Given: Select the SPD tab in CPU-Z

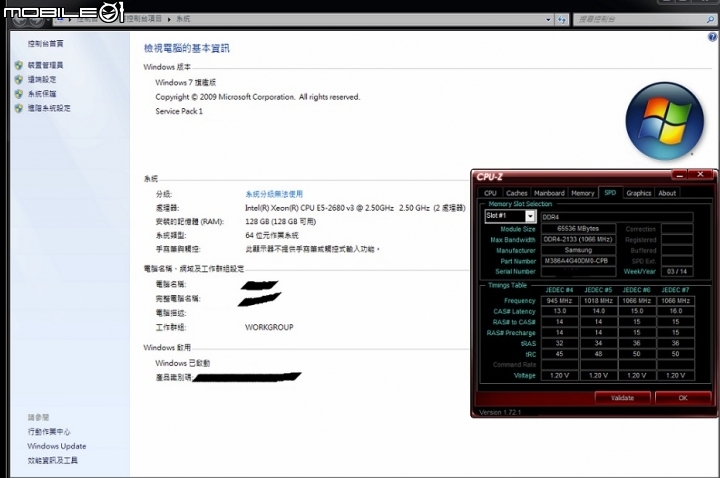Looking at the screenshot, I should pyautogui.click(x=610, y=193).
